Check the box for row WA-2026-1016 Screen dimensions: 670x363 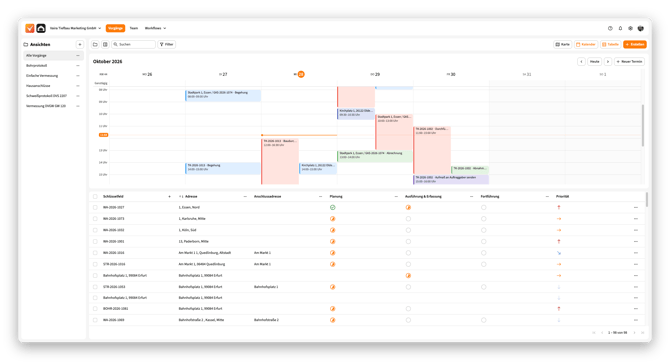pyautogui.click(x=95, y=253)
